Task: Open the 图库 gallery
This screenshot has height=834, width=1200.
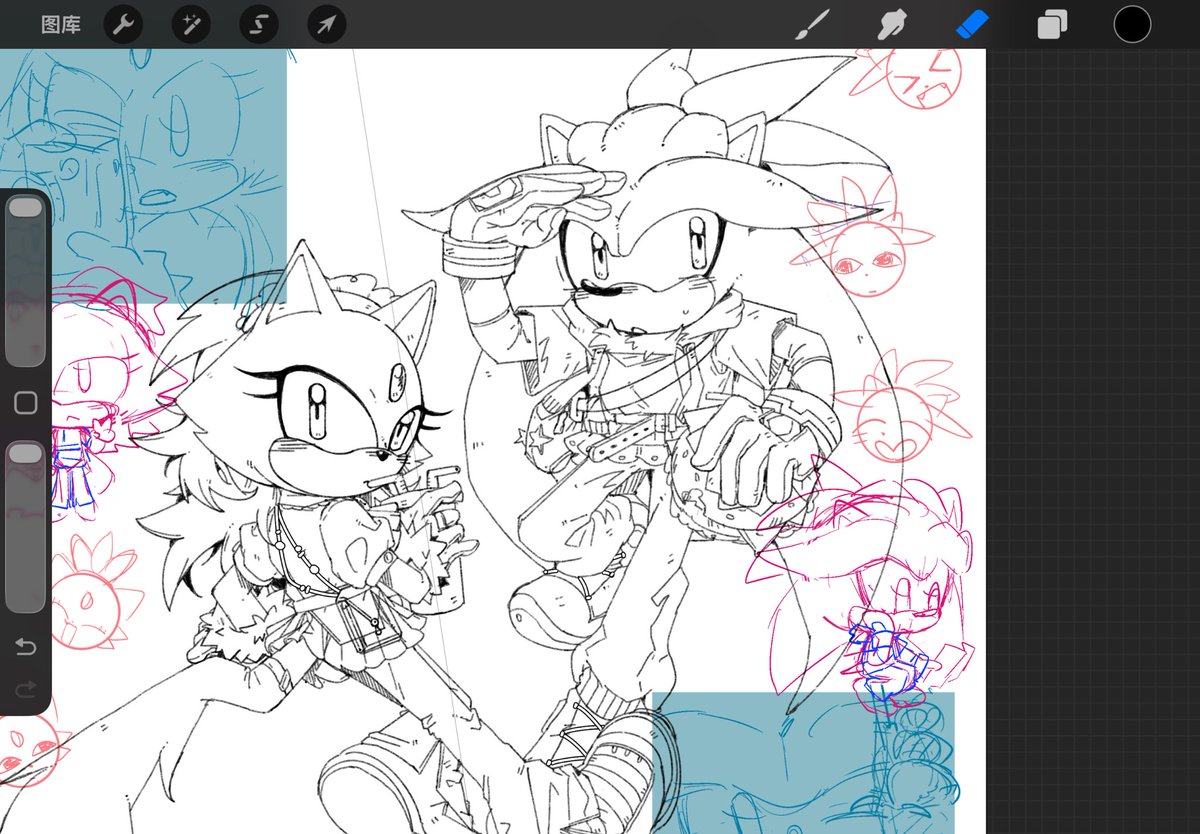Action: tap(61, 24)
